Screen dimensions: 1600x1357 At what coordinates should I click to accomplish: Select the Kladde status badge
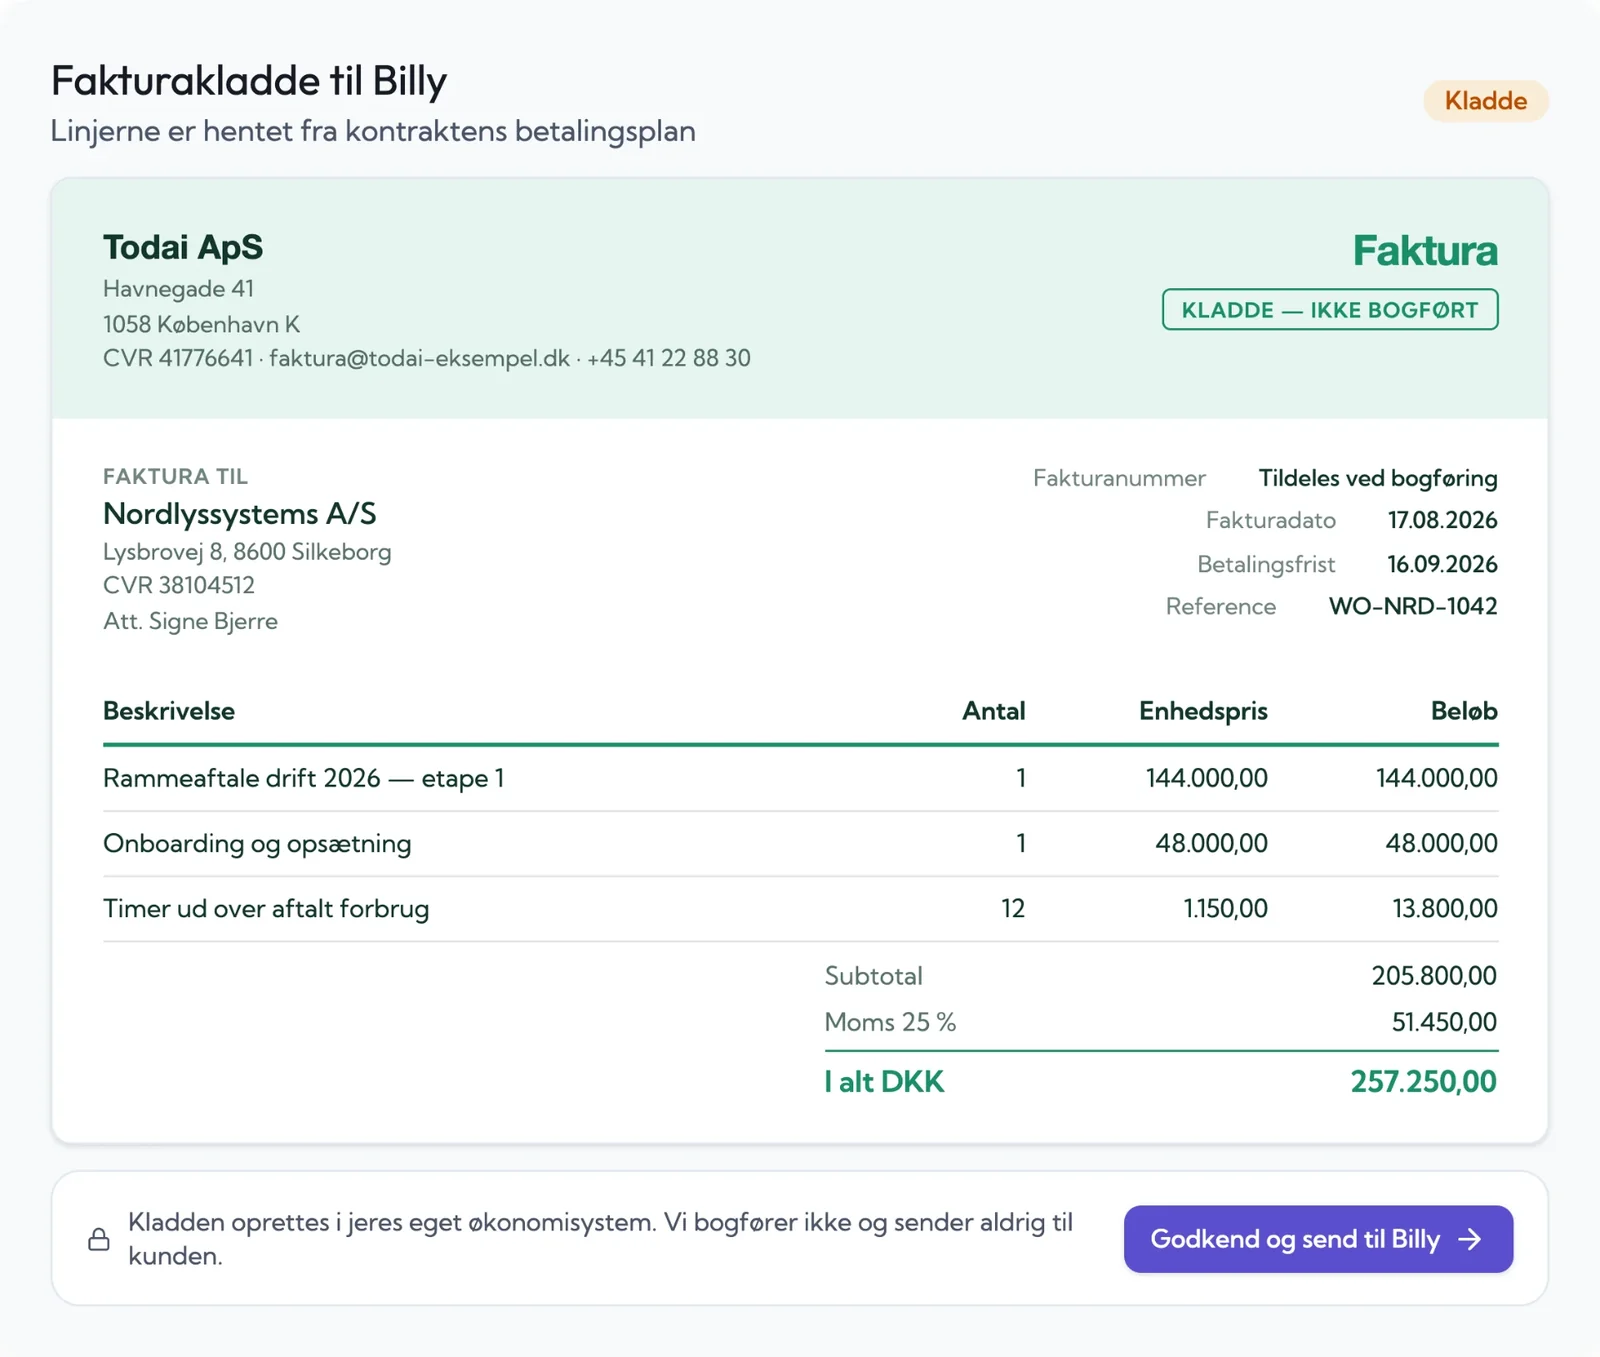(1486, 101)
